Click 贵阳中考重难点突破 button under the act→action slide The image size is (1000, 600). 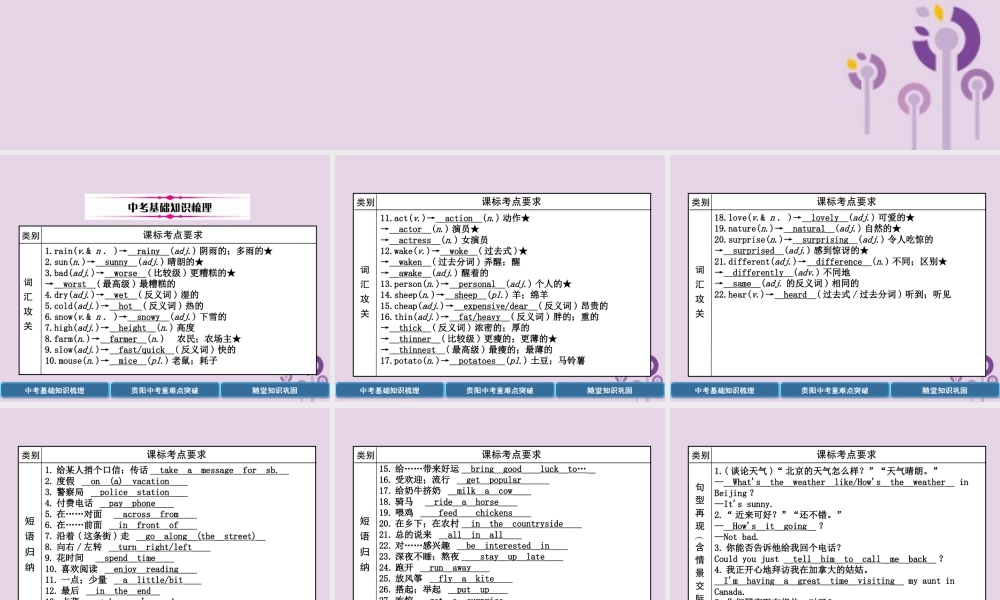pos(499,390)
